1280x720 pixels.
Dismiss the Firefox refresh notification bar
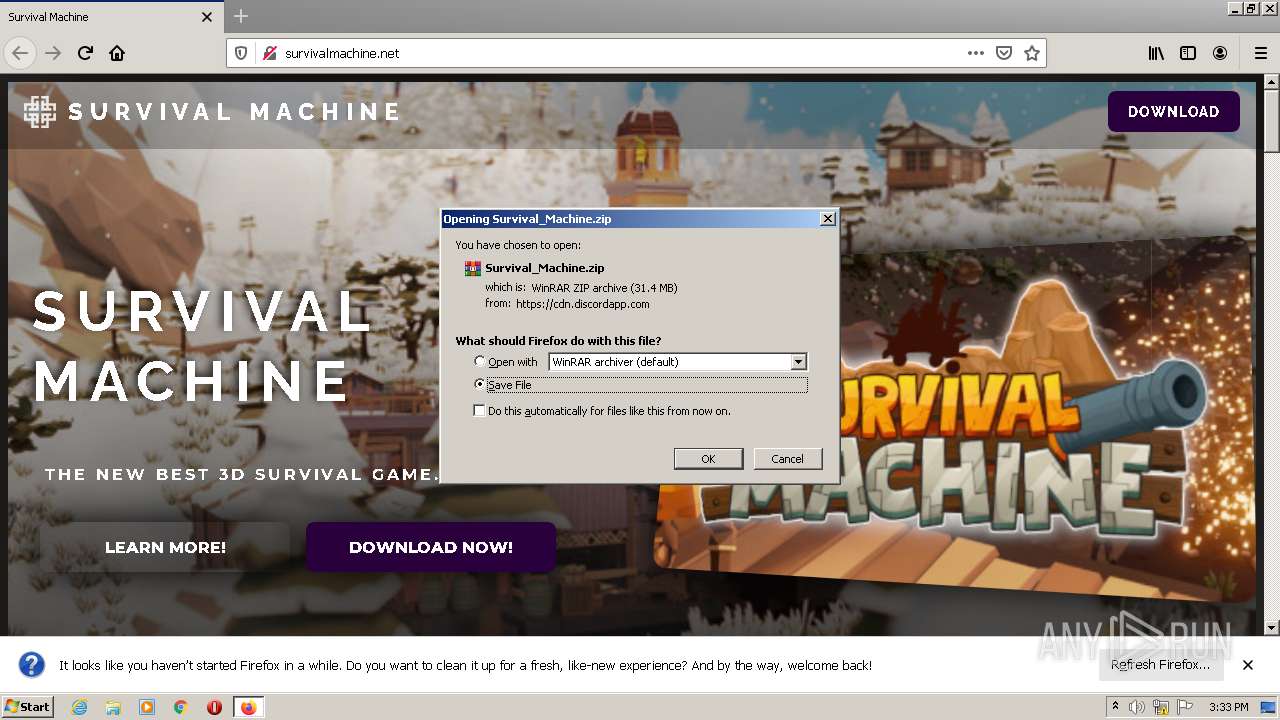click(1248, 665)
